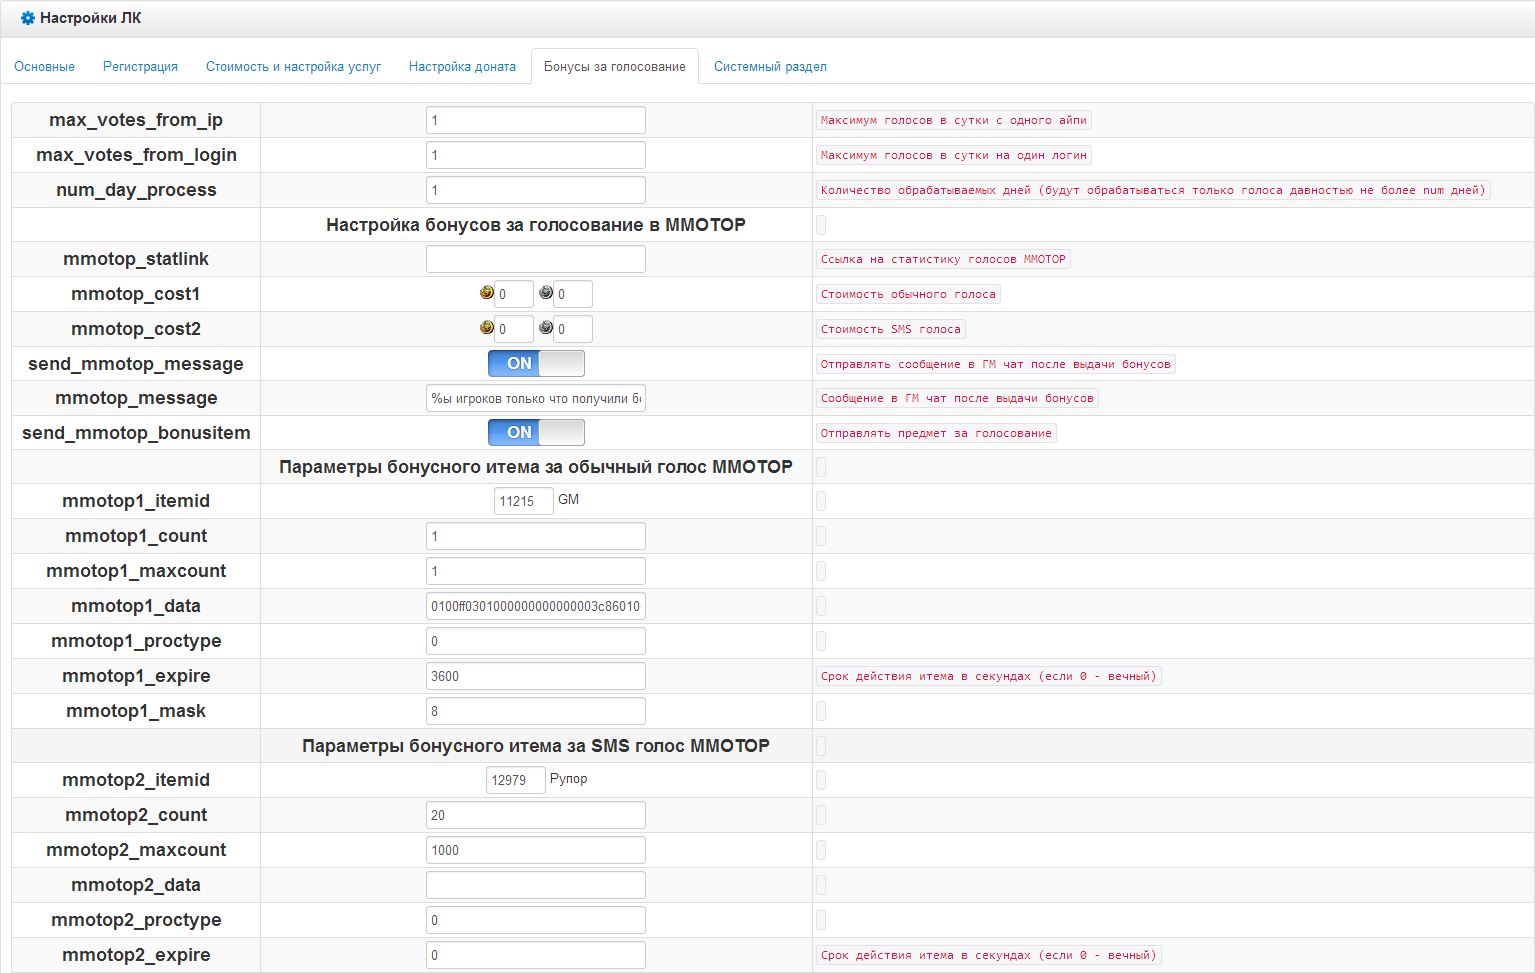Click the mmotop1_itemid field showing 11215
This screenshot has height=973, width=1535.
tap(524, 501)
